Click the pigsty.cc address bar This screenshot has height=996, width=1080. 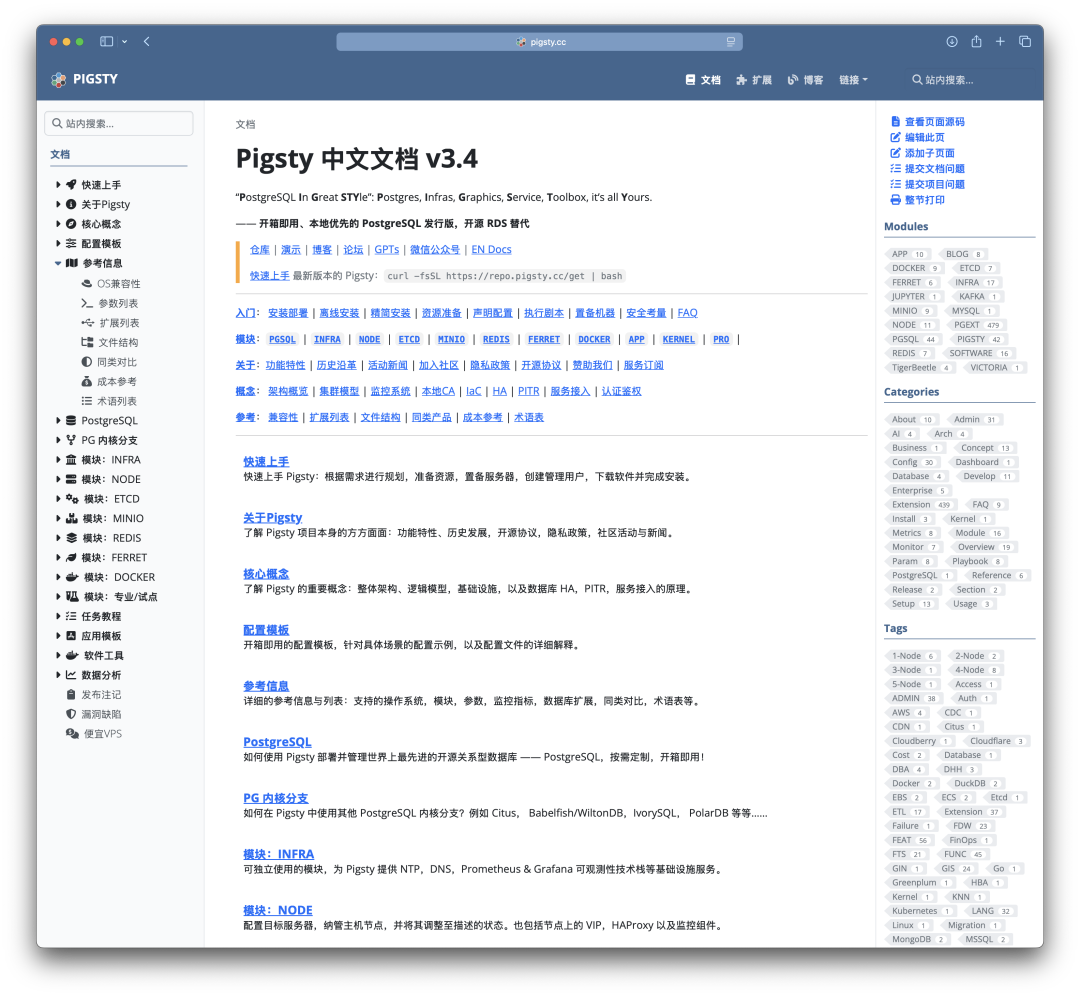tap(539, 42)
